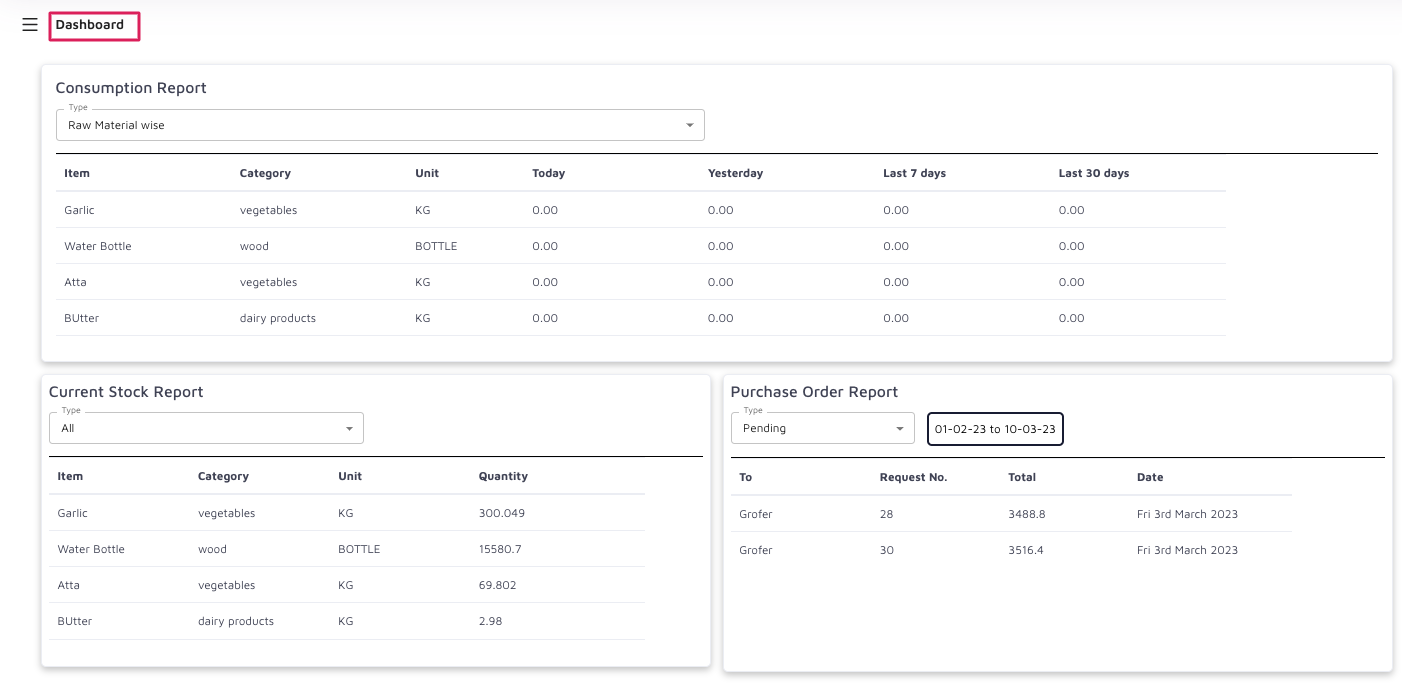Click the Consumption Report dropdown arrow
This screenshot has width=1402, height=687.
(x=689, y=126)
